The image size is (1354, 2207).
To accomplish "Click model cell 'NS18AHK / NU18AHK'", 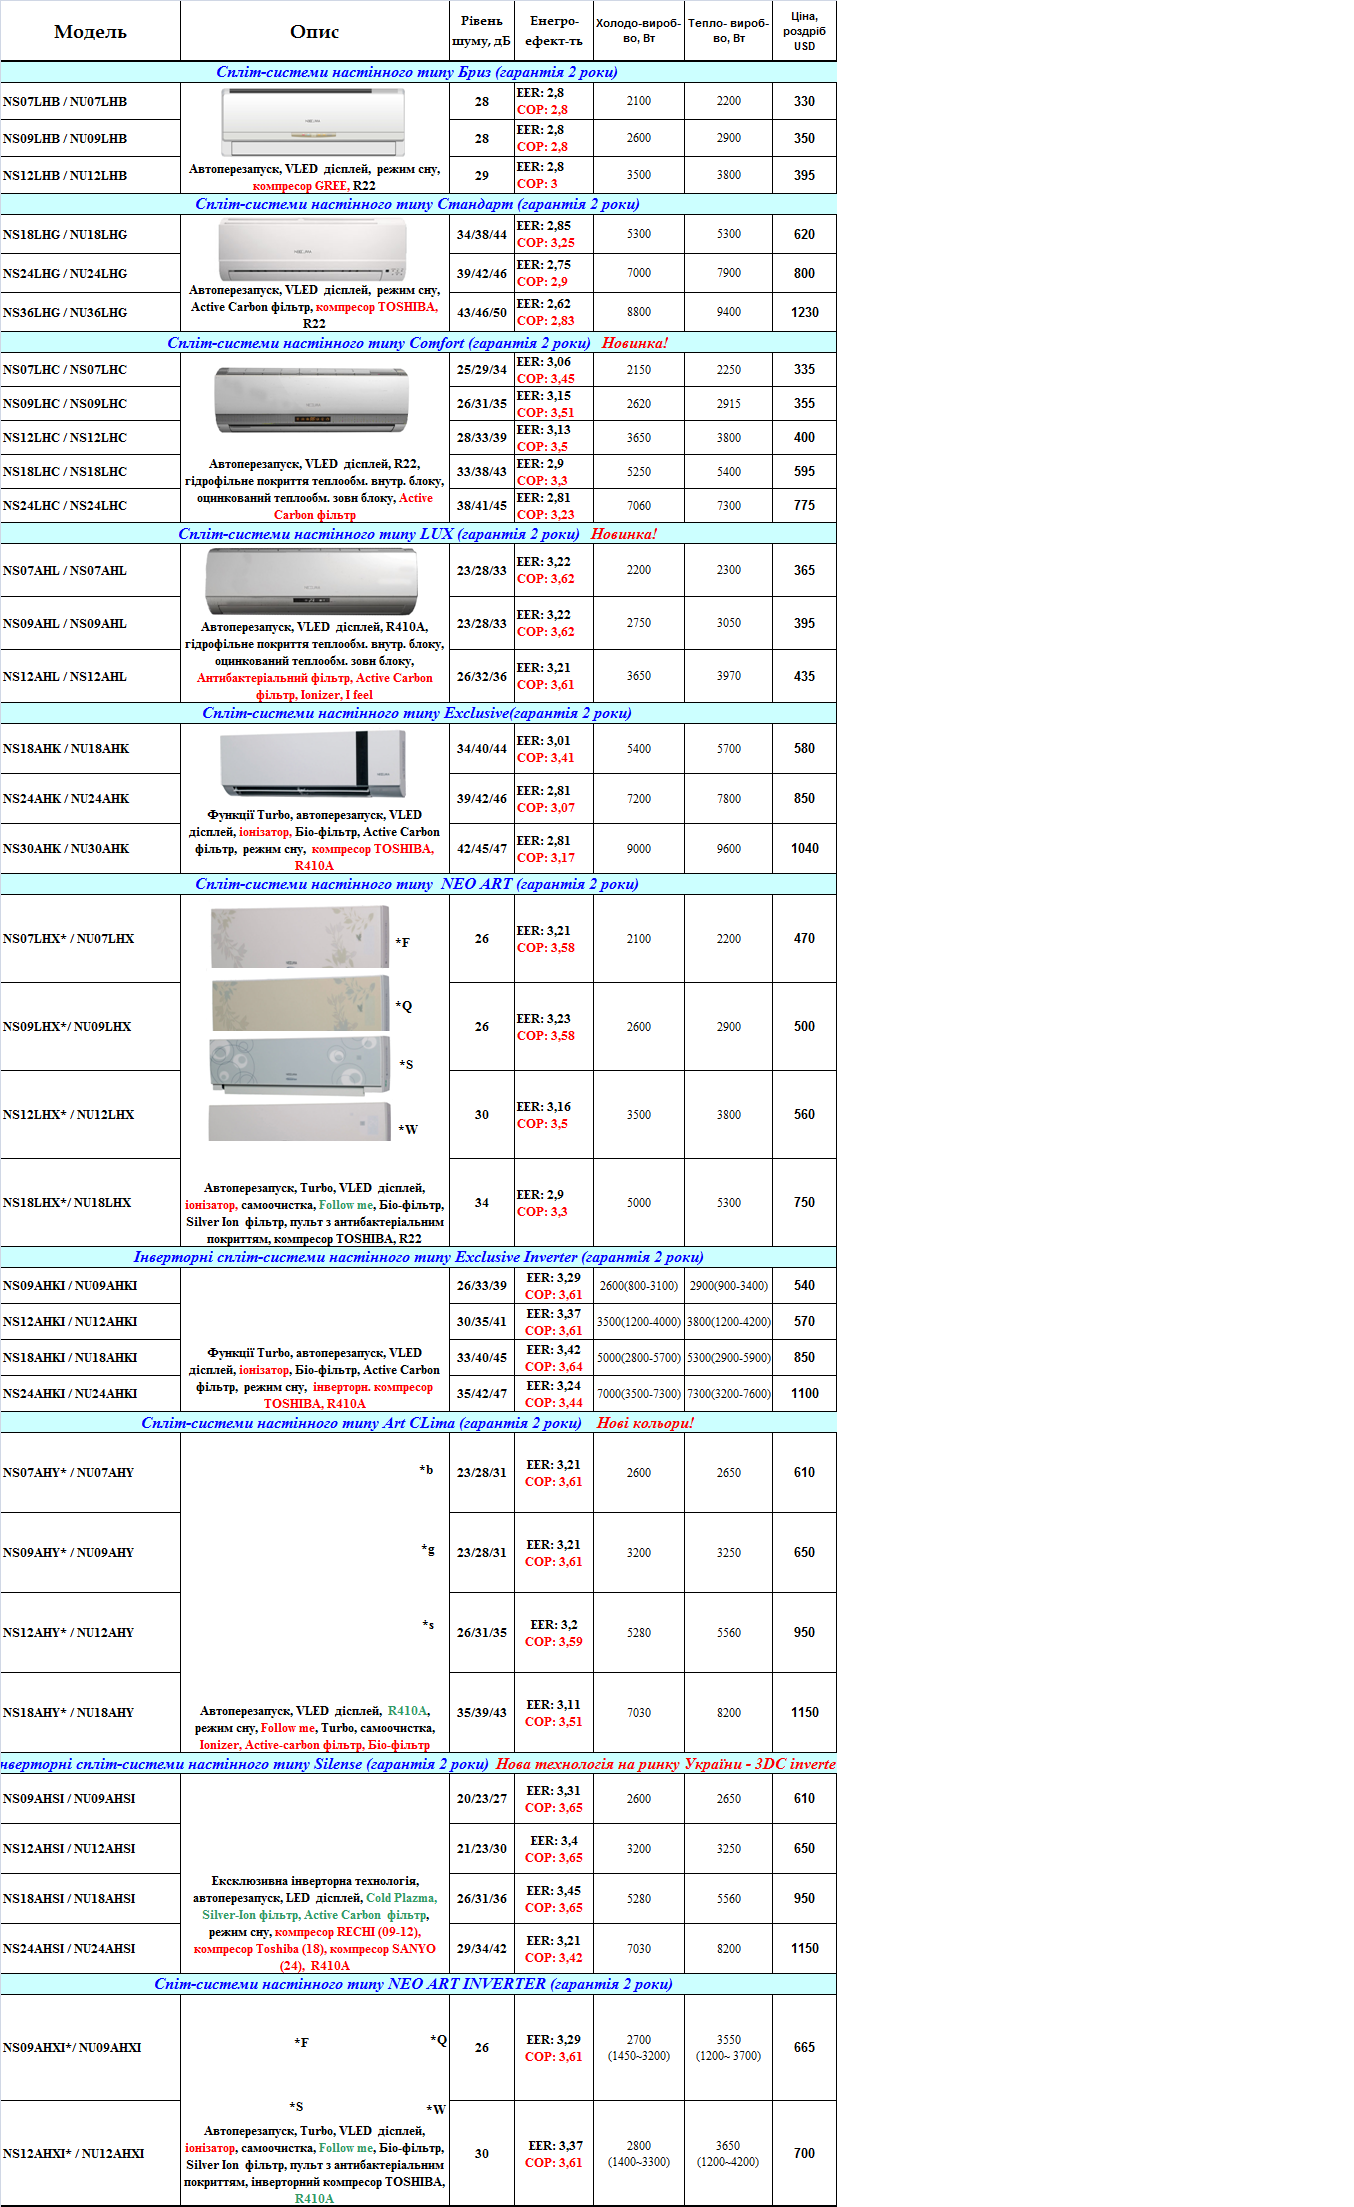I will pyautogui.click(x=90, y=748).
